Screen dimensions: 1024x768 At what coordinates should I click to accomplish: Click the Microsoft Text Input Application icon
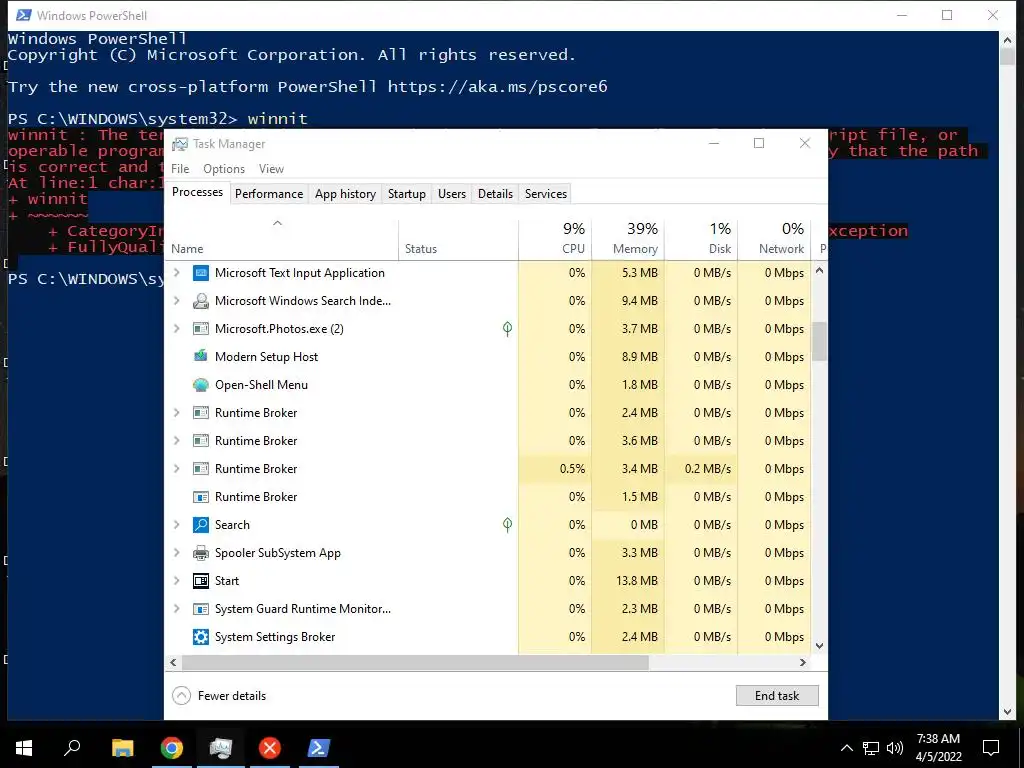[200, 273]
